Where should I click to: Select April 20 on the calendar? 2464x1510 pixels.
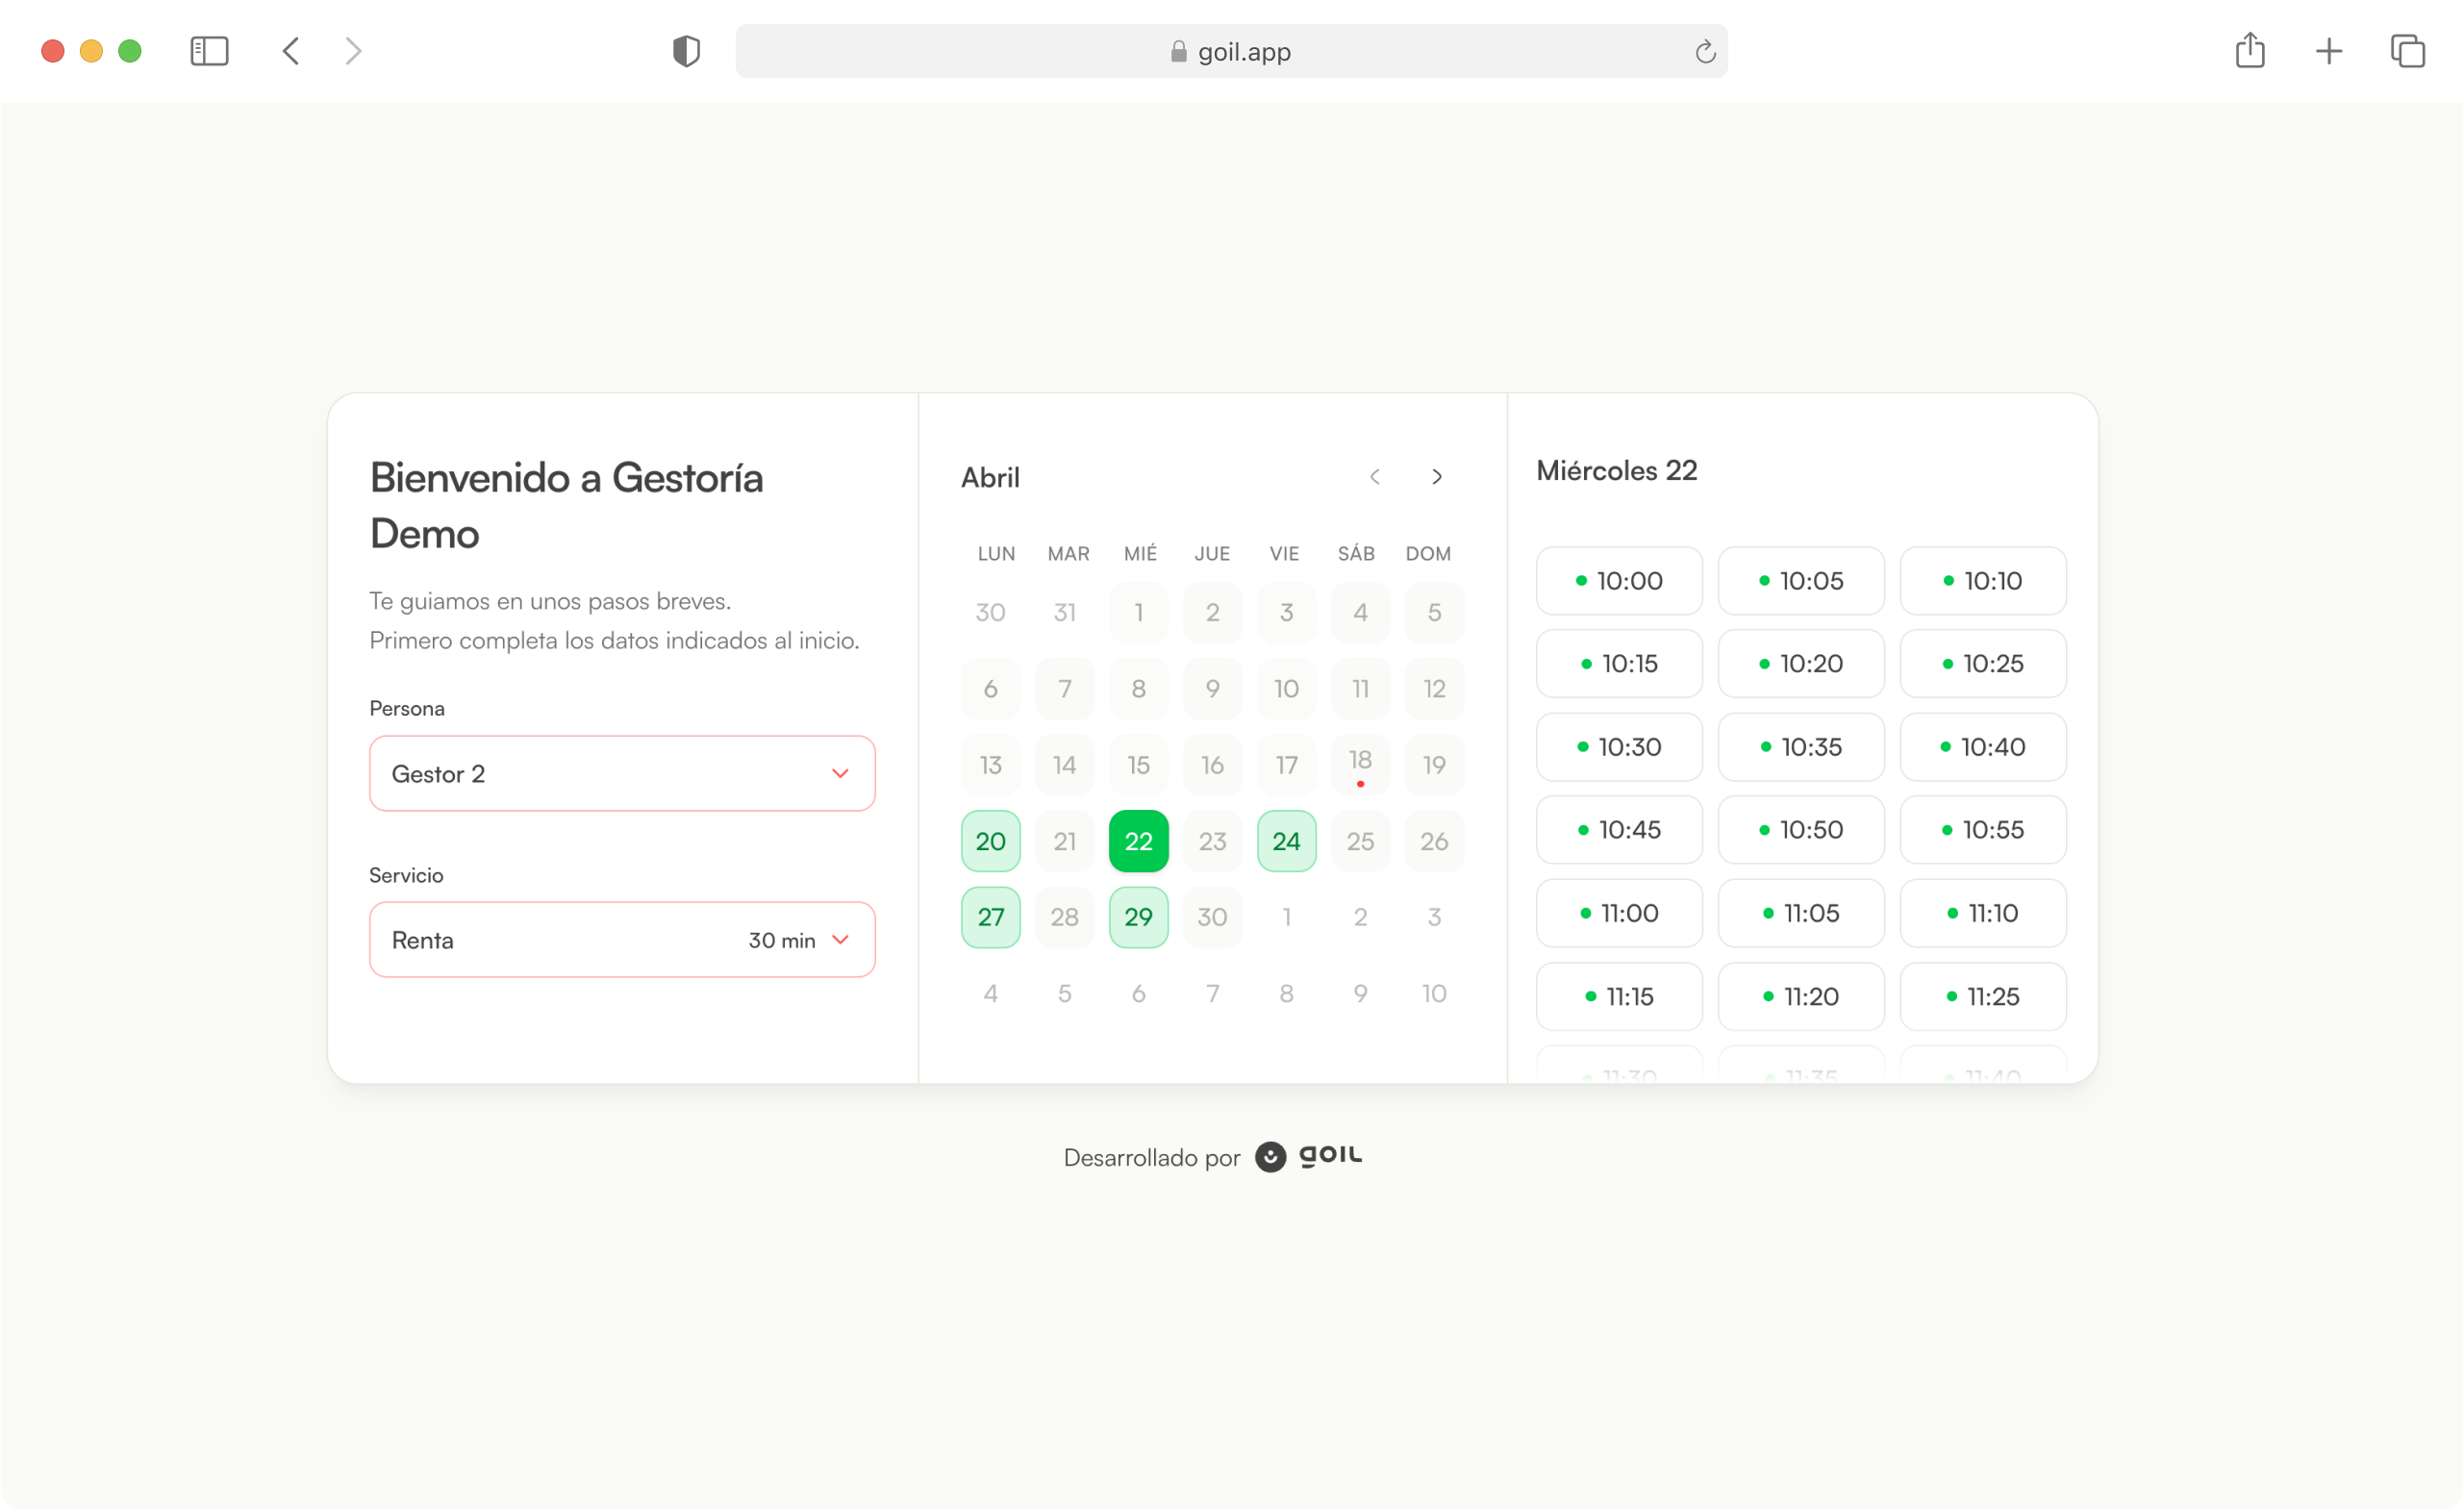(x=990, y=841)
